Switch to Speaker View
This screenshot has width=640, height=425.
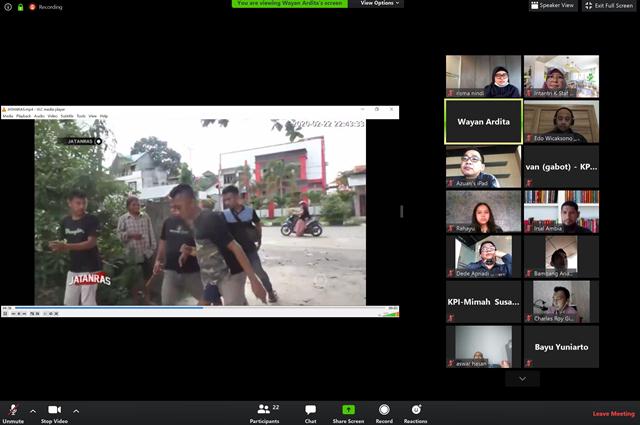click(x=553, y=5)
